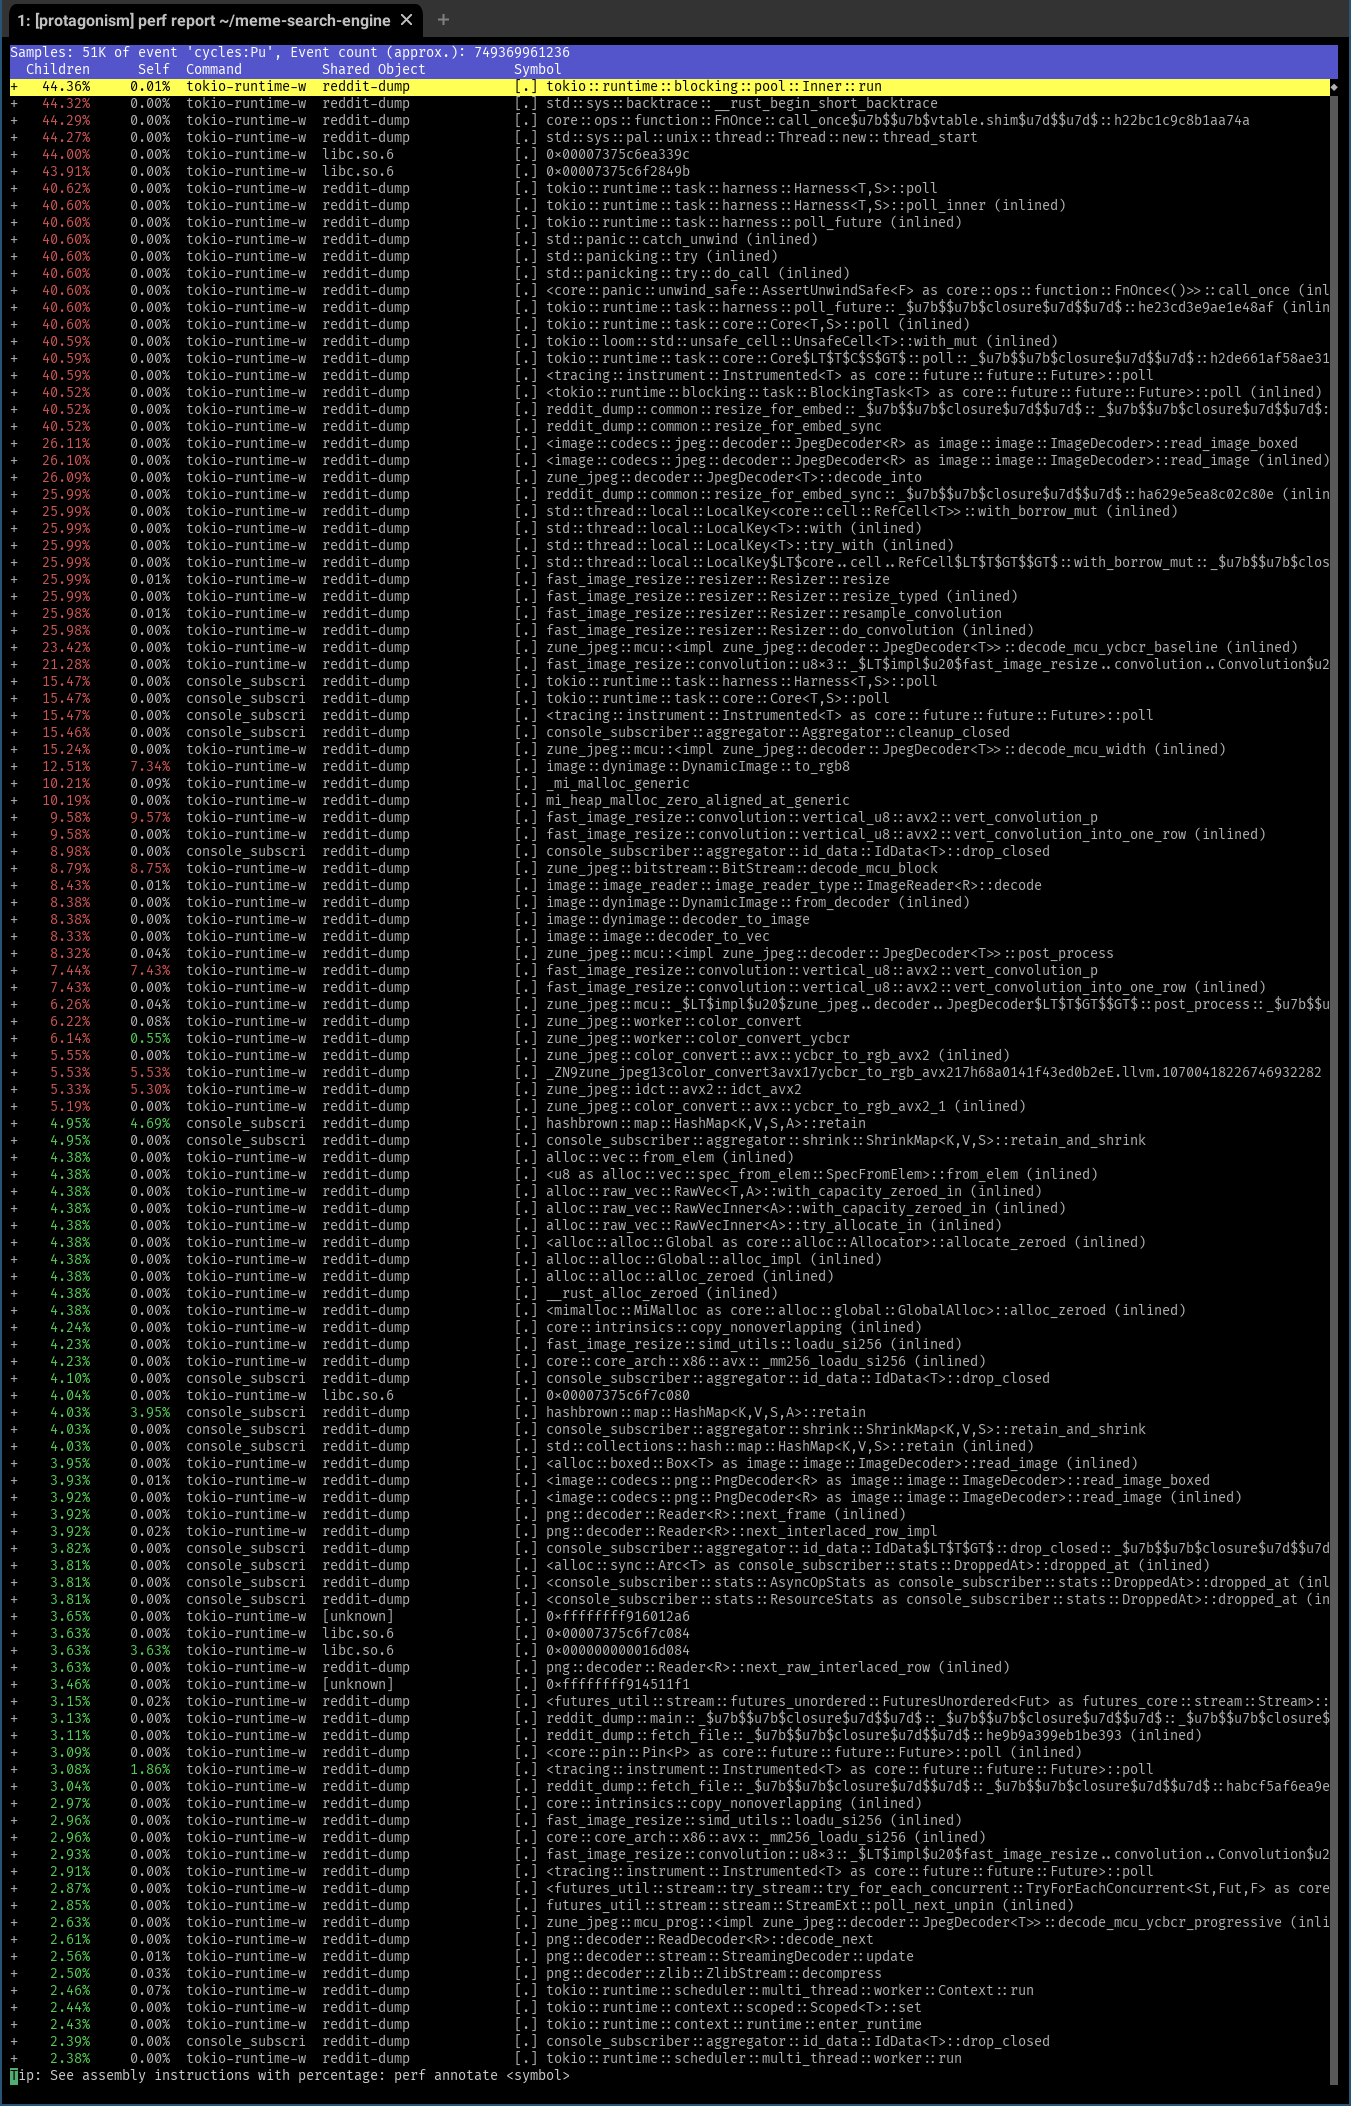Click the 9.57% self value
The image size is (1351, 2106).
(150, 817)
